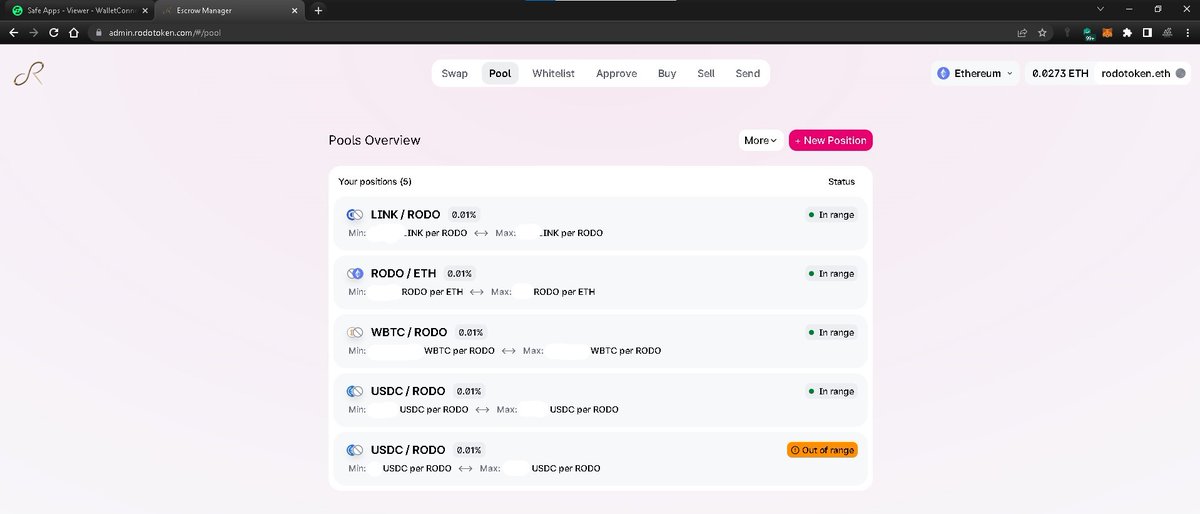1200x514 pixels.
Task: Click the WBTC / RODO token pair icon
Action: [353, 332]
